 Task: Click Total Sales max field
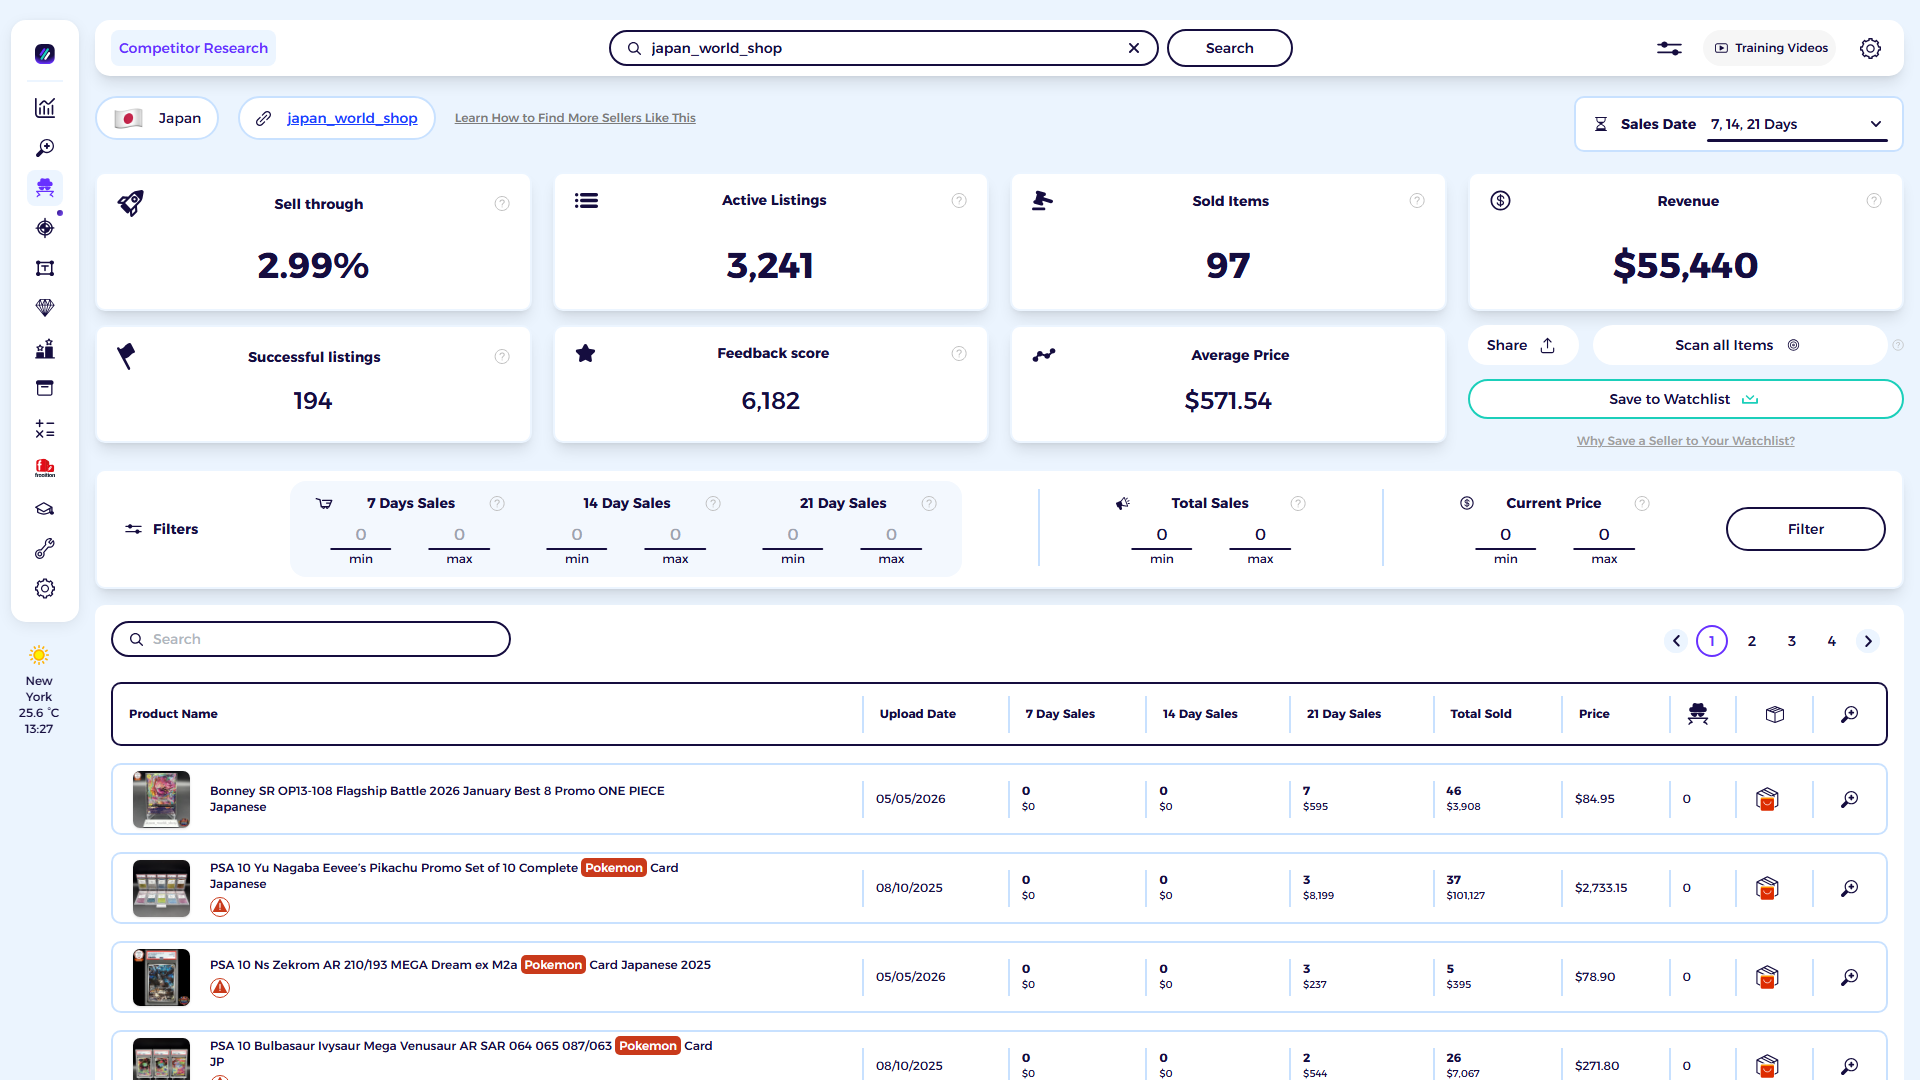tap(1260, 535)
